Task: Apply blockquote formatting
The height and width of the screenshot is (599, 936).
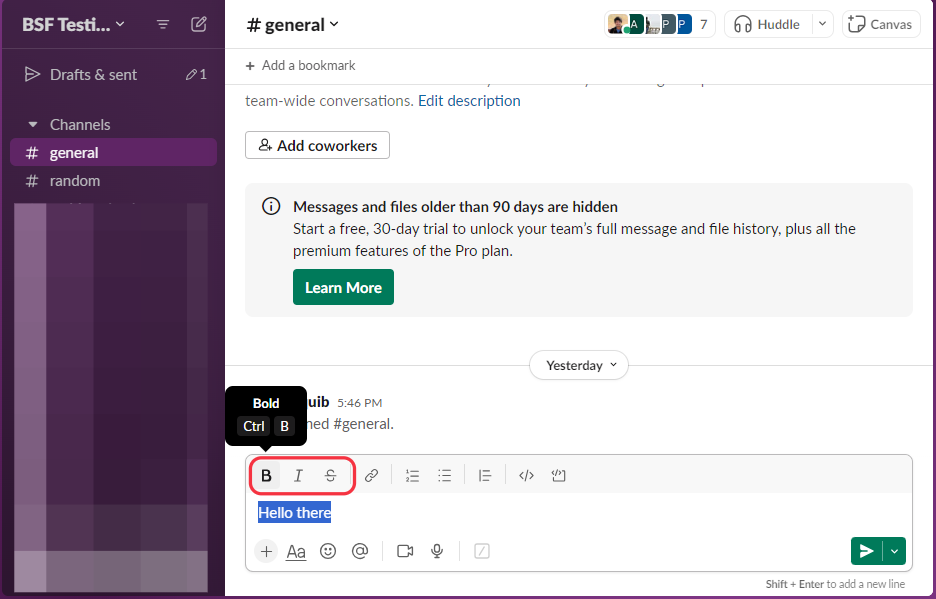Action: click(x=485, y=475)
